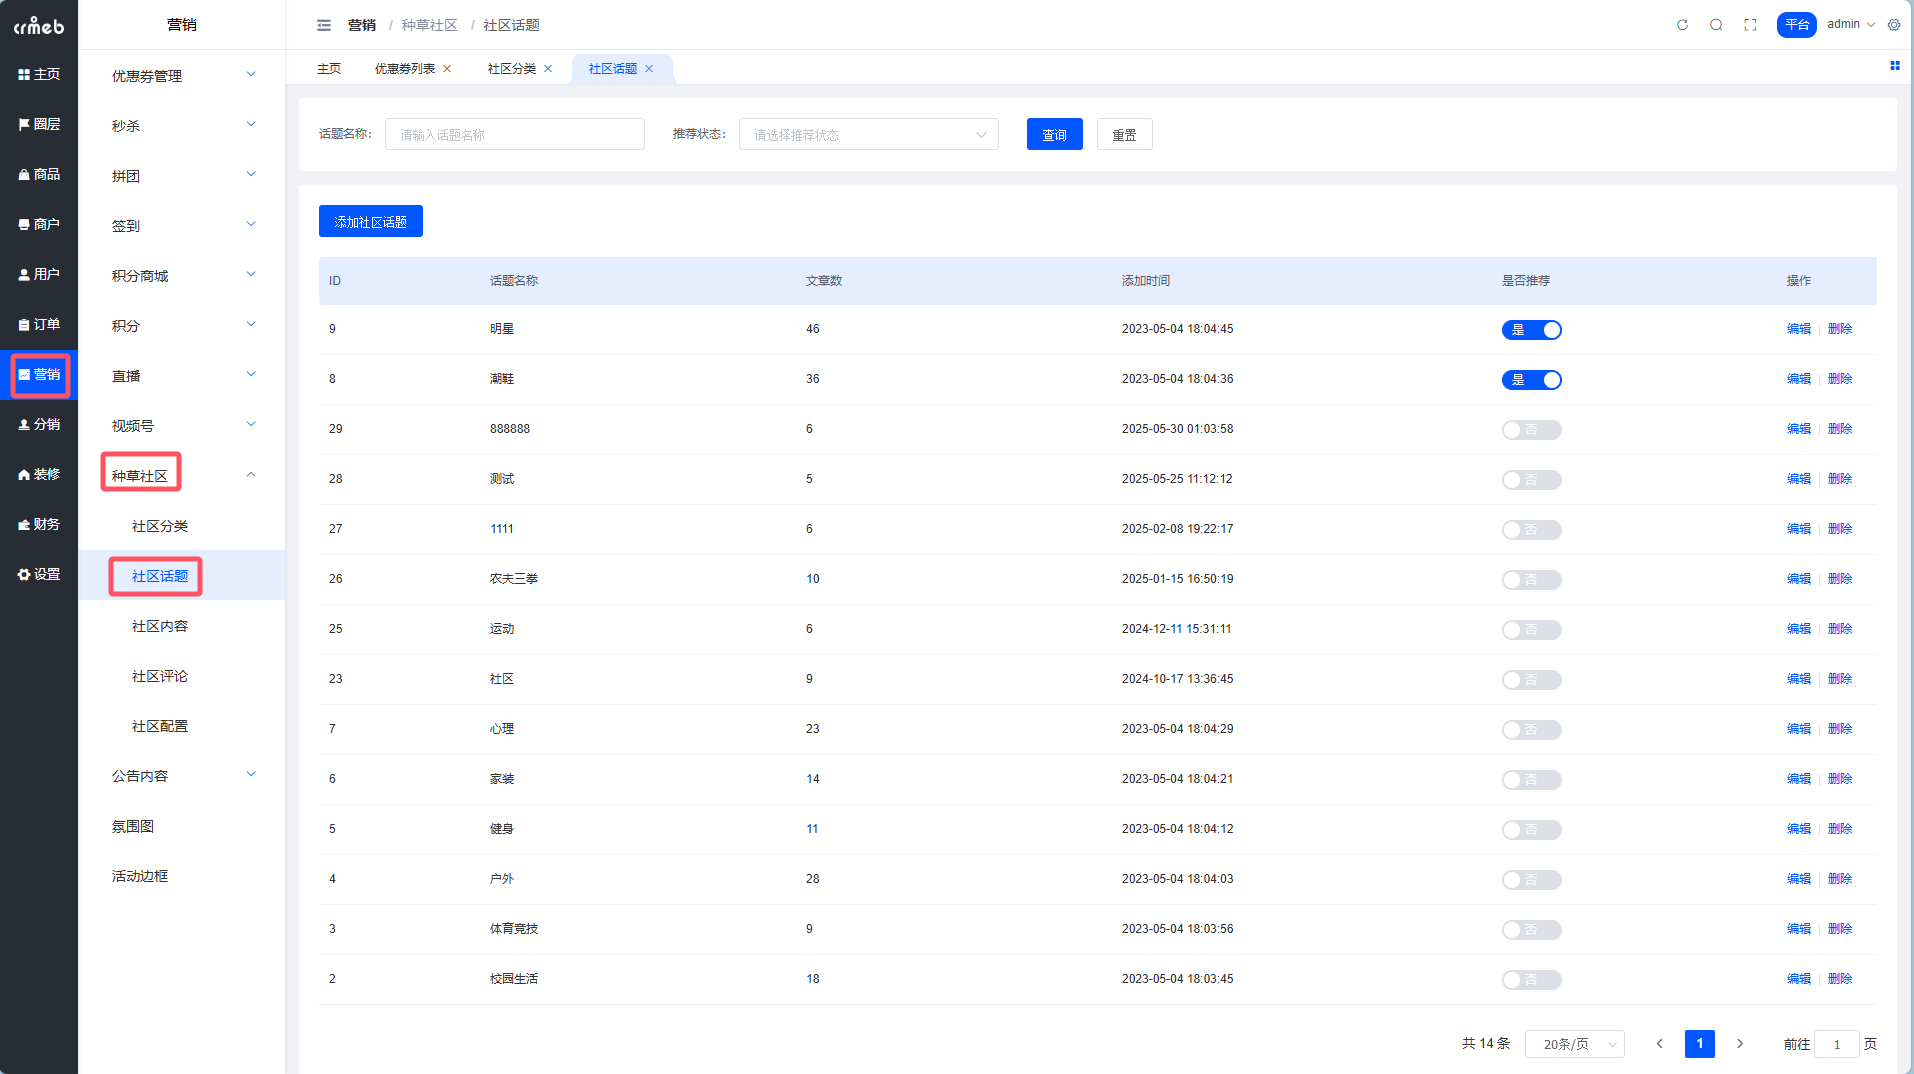Viewport: 1914px width, 1074px height.
Task: Click the refresh icon in top bar
Action: (1682, 25)
